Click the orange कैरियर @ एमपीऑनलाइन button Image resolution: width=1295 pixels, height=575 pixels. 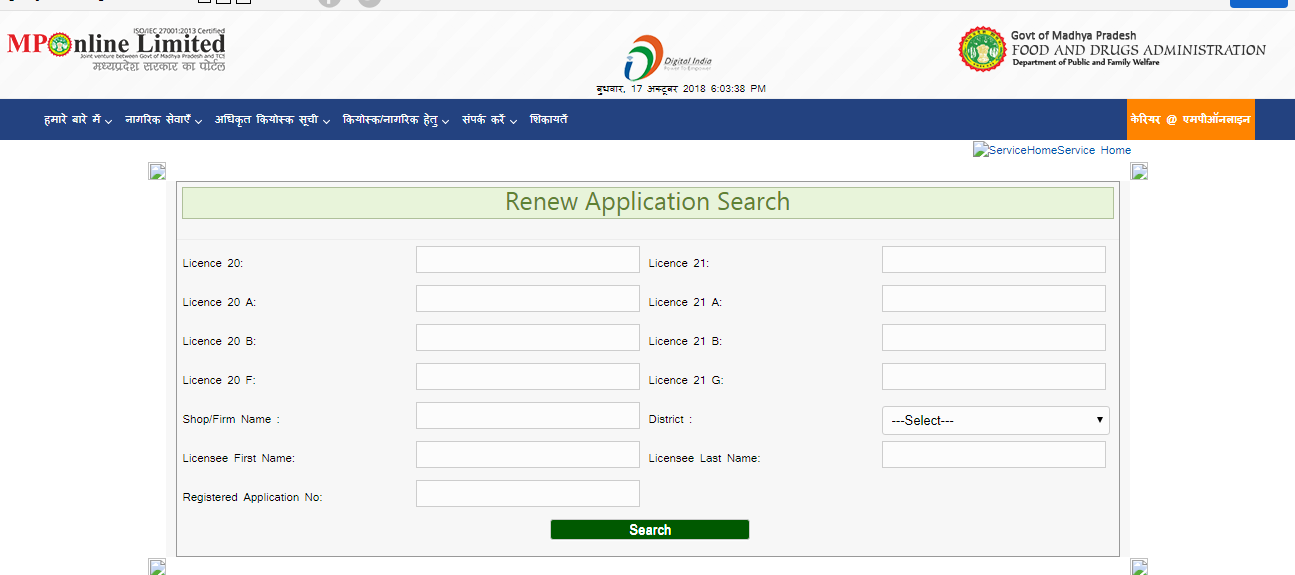[x=1190, y=119]
